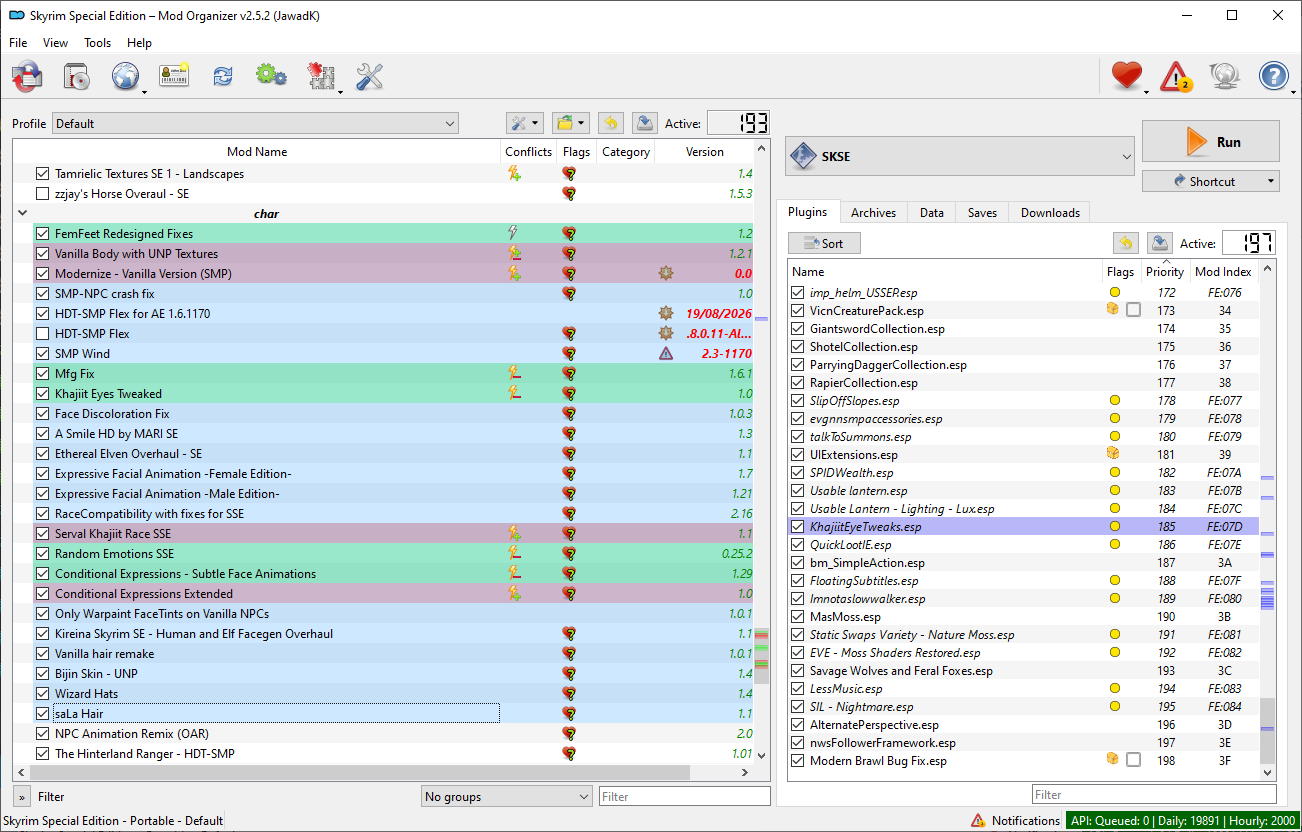Disable the SMP Wind mod checkbox
The width and height of the screenshot is (1302, 832).
pos(42,353)
